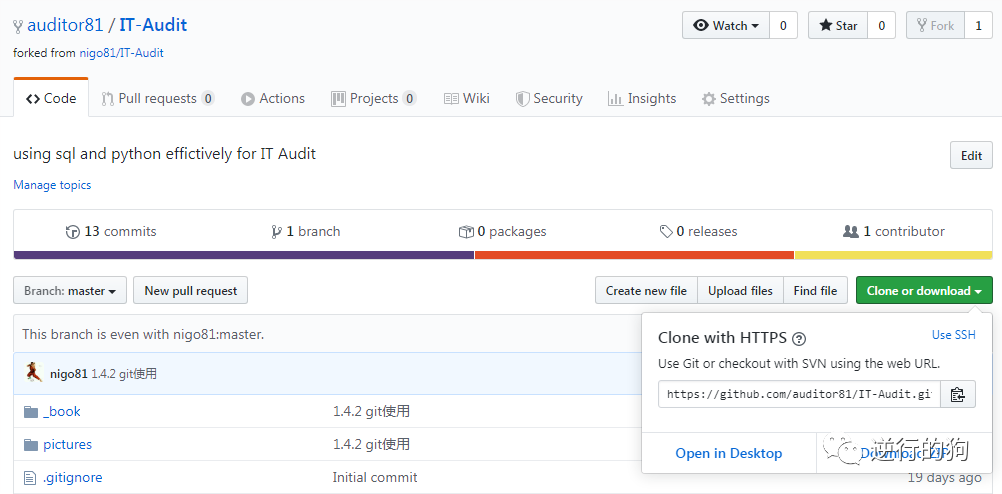Open the _book folder
Image resolution: width=1002 pixels, height=494 pixels.
click(62, 412)
